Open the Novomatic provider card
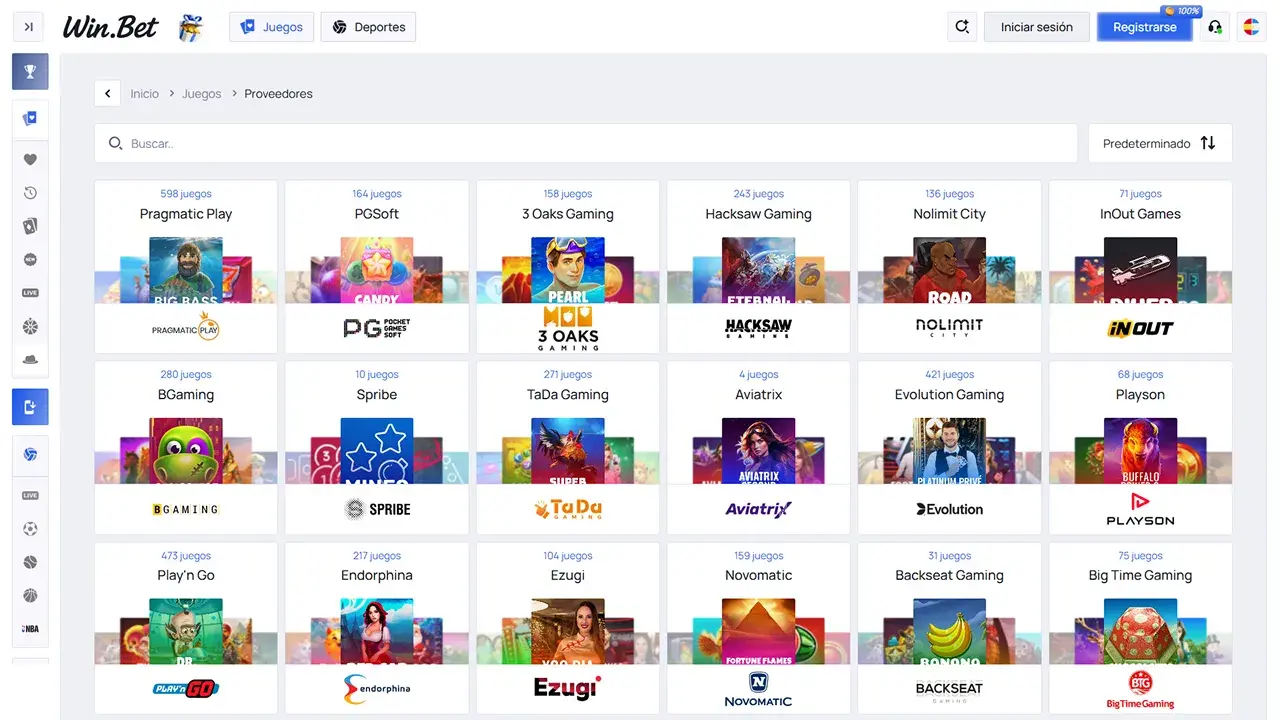This screenshot has height=720, width=1280. [759, 628]
